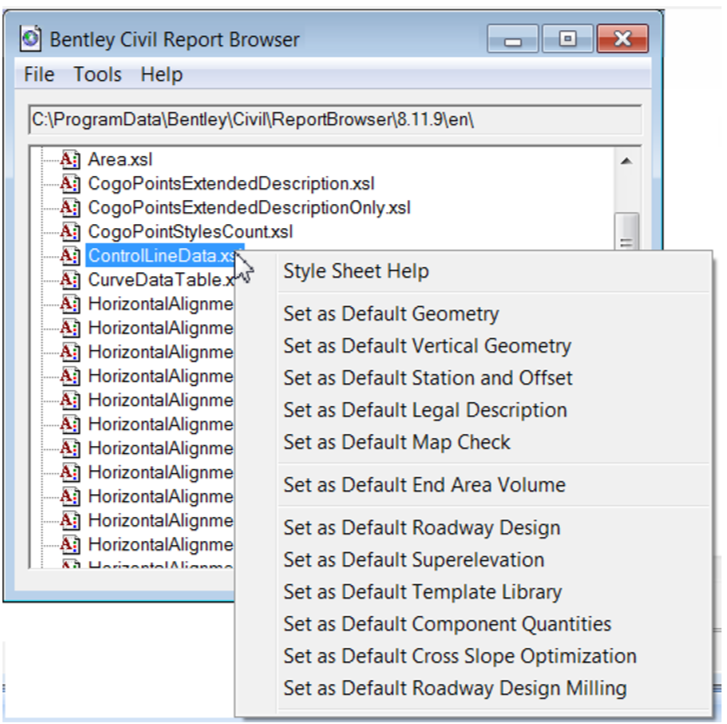Image resolution: width=727 pixels, height=724 pixels.
Task: Select Set as Default Roadway Design
Action: coord(421,527)
